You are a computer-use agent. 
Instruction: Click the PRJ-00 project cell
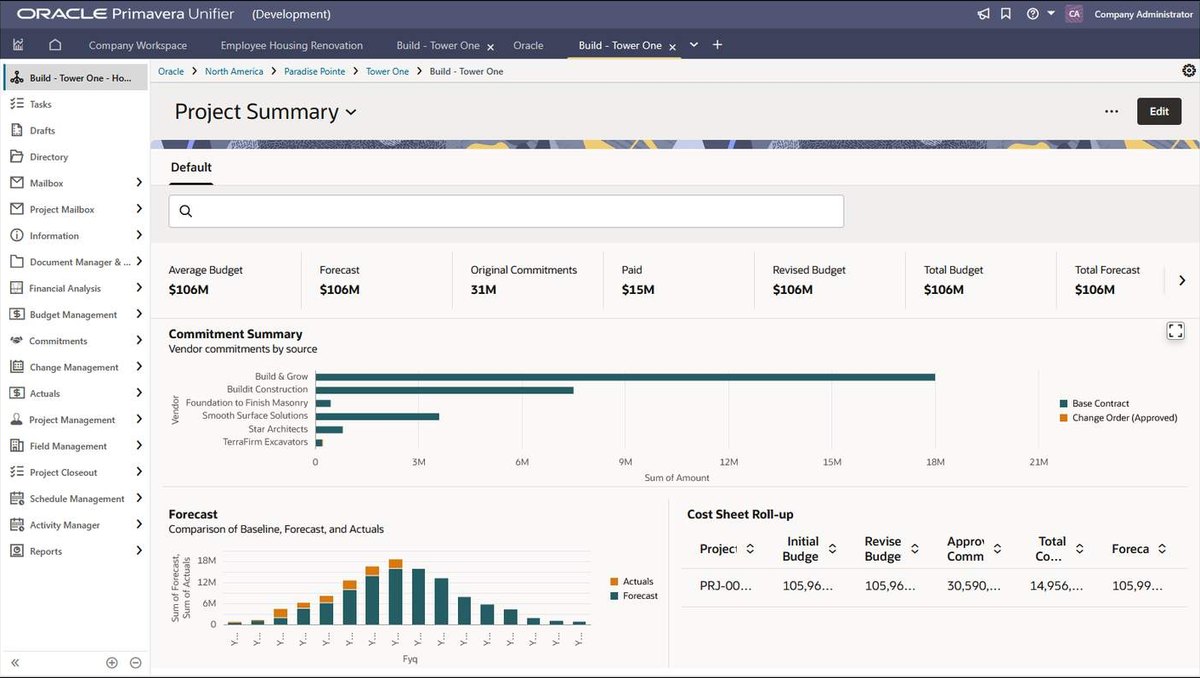point(725,586)
